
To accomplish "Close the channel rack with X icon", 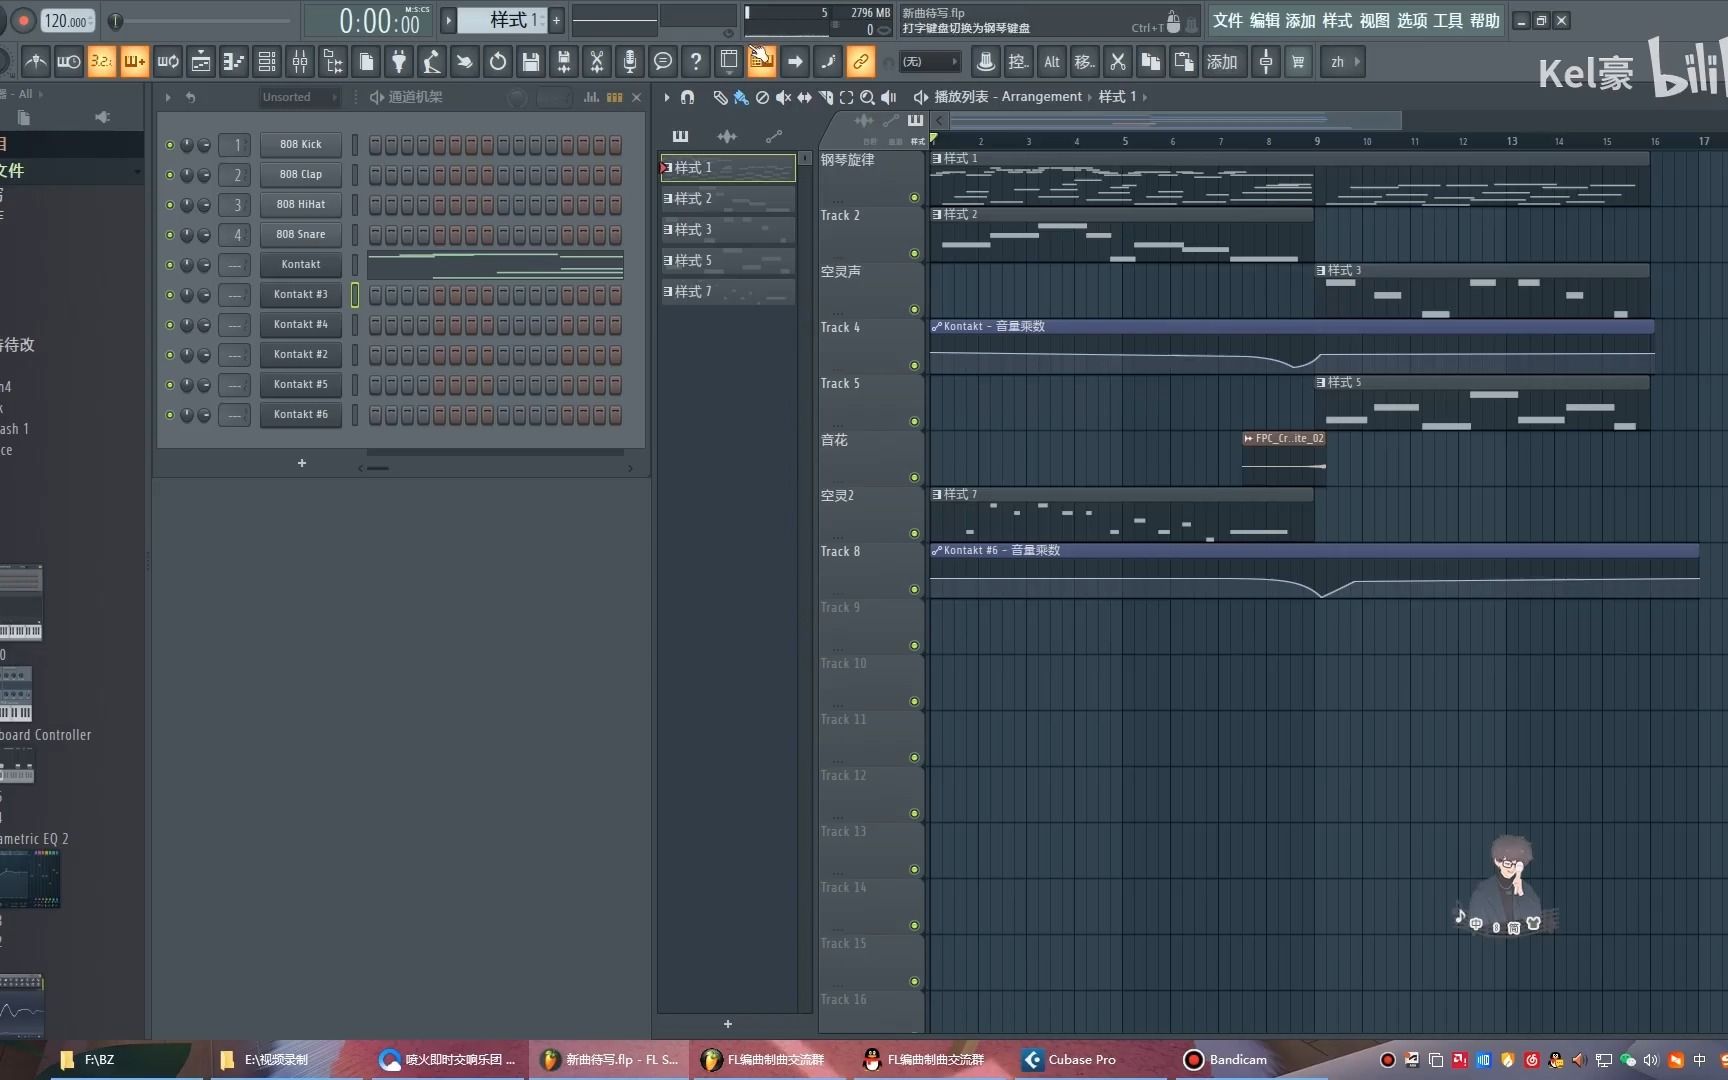I will pos(636,97).
